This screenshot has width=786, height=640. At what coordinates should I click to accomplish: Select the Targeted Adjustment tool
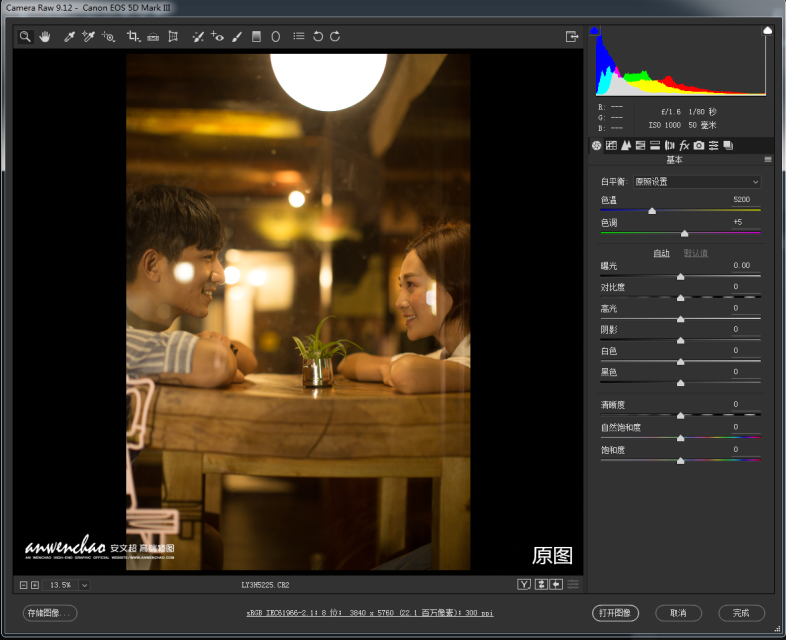click(108, 37)
